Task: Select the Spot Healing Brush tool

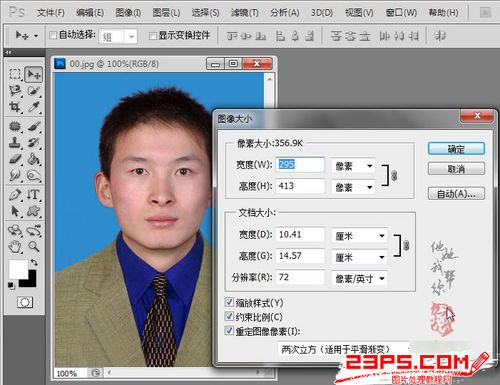Action: (x=15, y=126)
